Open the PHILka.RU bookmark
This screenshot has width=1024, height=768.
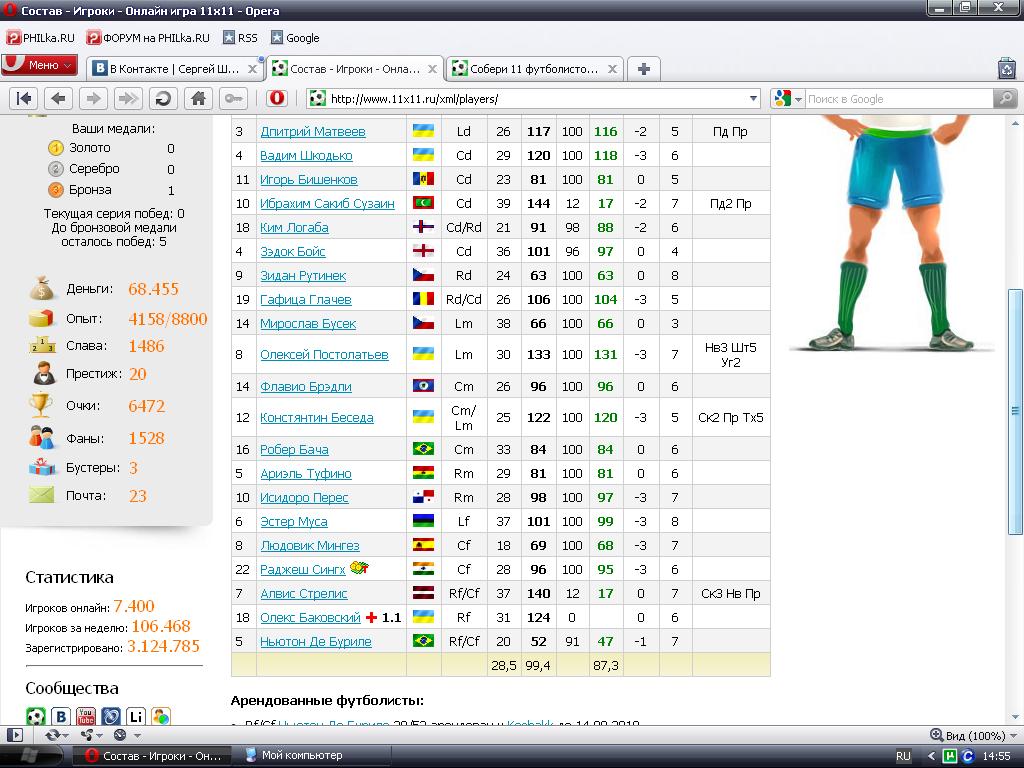(41, 38)
